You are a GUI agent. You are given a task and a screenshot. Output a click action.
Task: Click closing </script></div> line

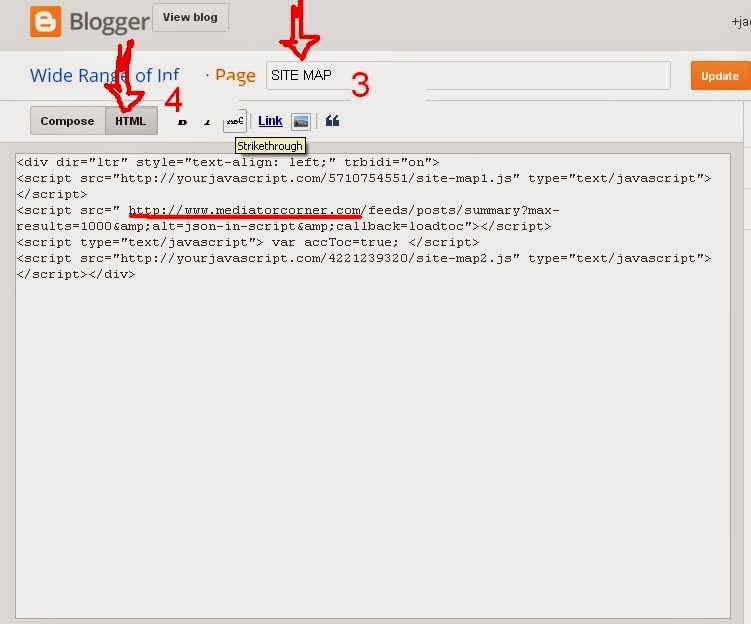76,274
